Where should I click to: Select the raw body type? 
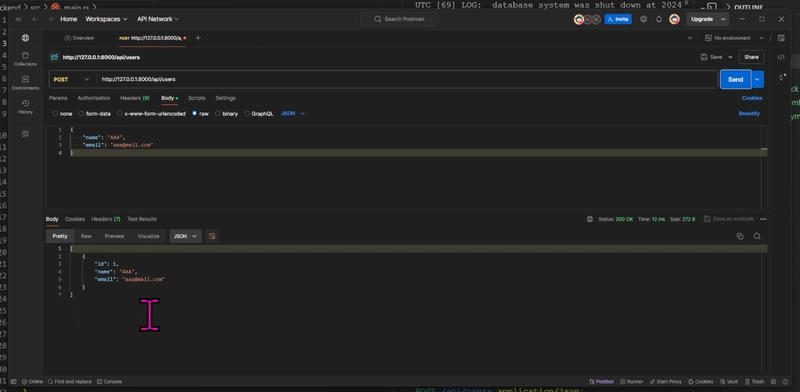[x=200, y=113]
